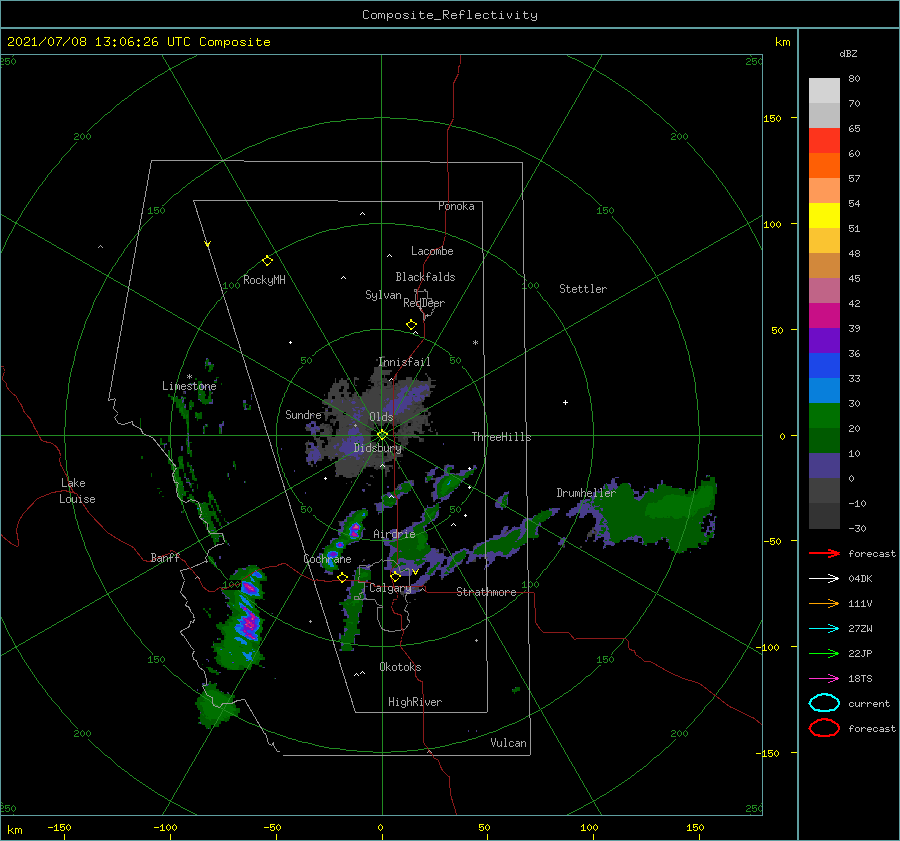
Task: Click the Sylvan label
Action: pos(383,295)
